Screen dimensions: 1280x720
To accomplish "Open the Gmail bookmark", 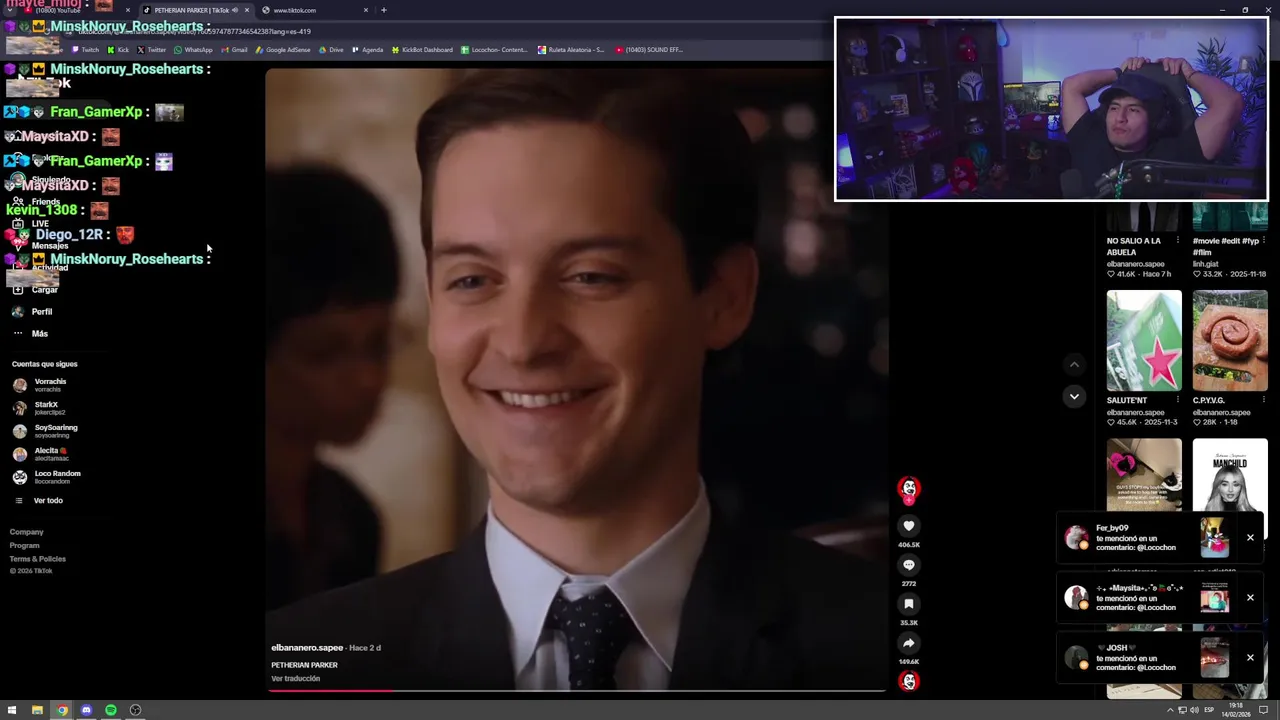I will (234, 50).
